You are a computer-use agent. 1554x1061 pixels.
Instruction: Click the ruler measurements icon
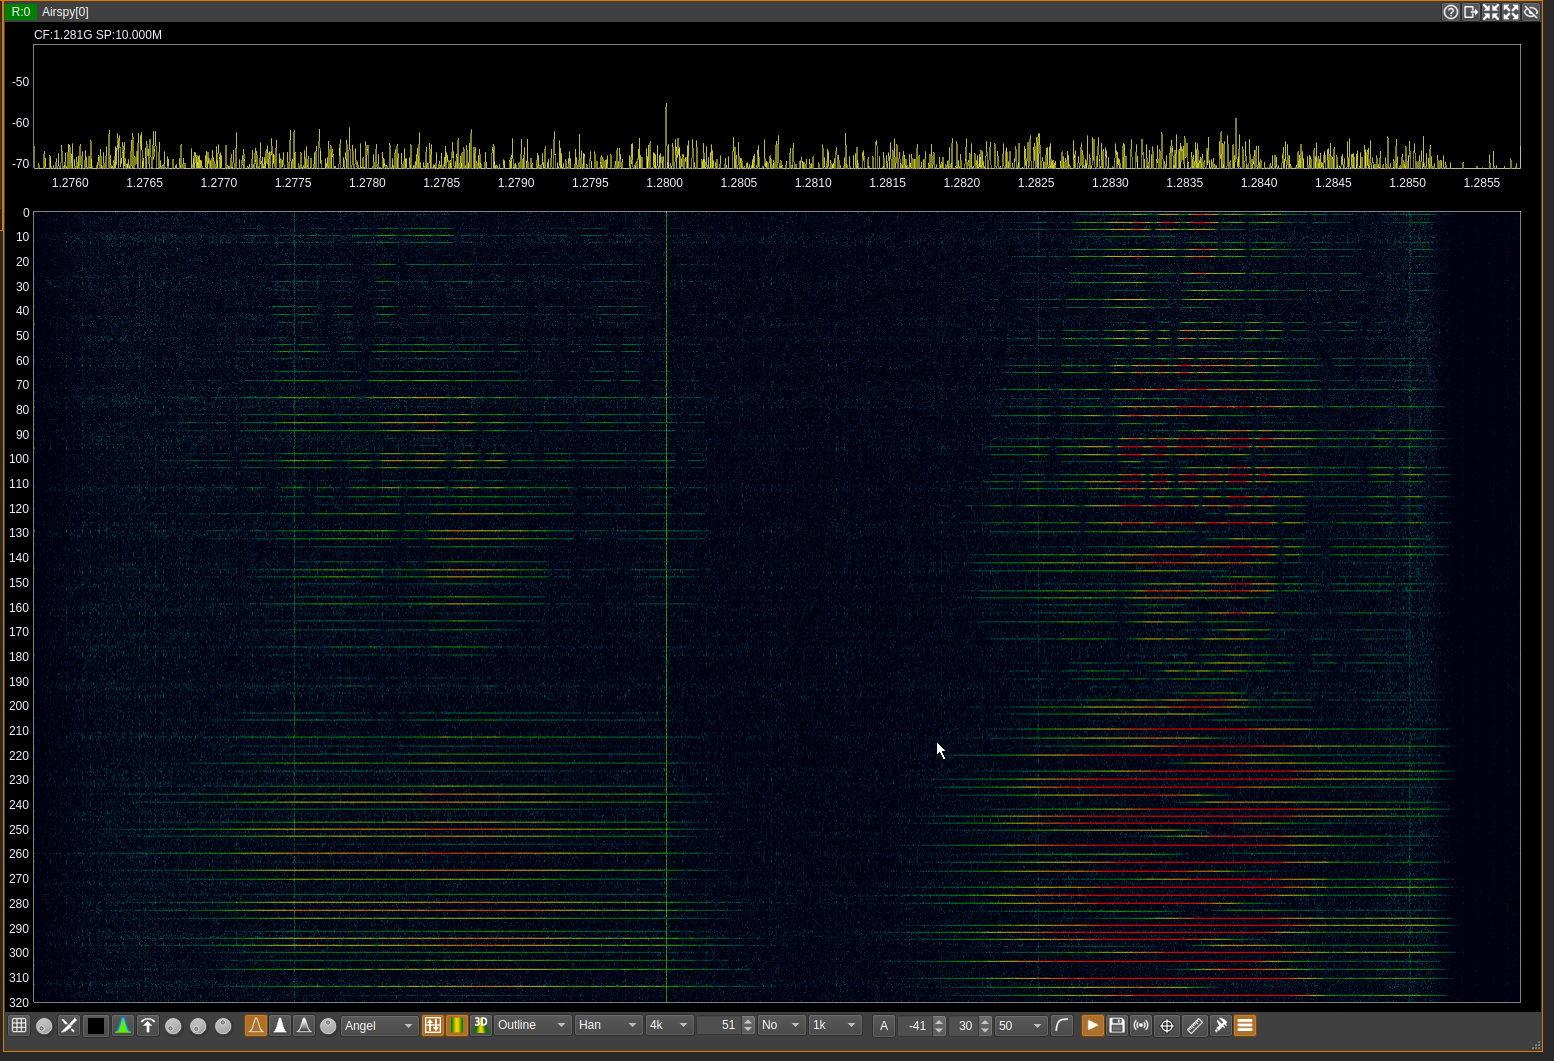[x=1195, y=1026]
